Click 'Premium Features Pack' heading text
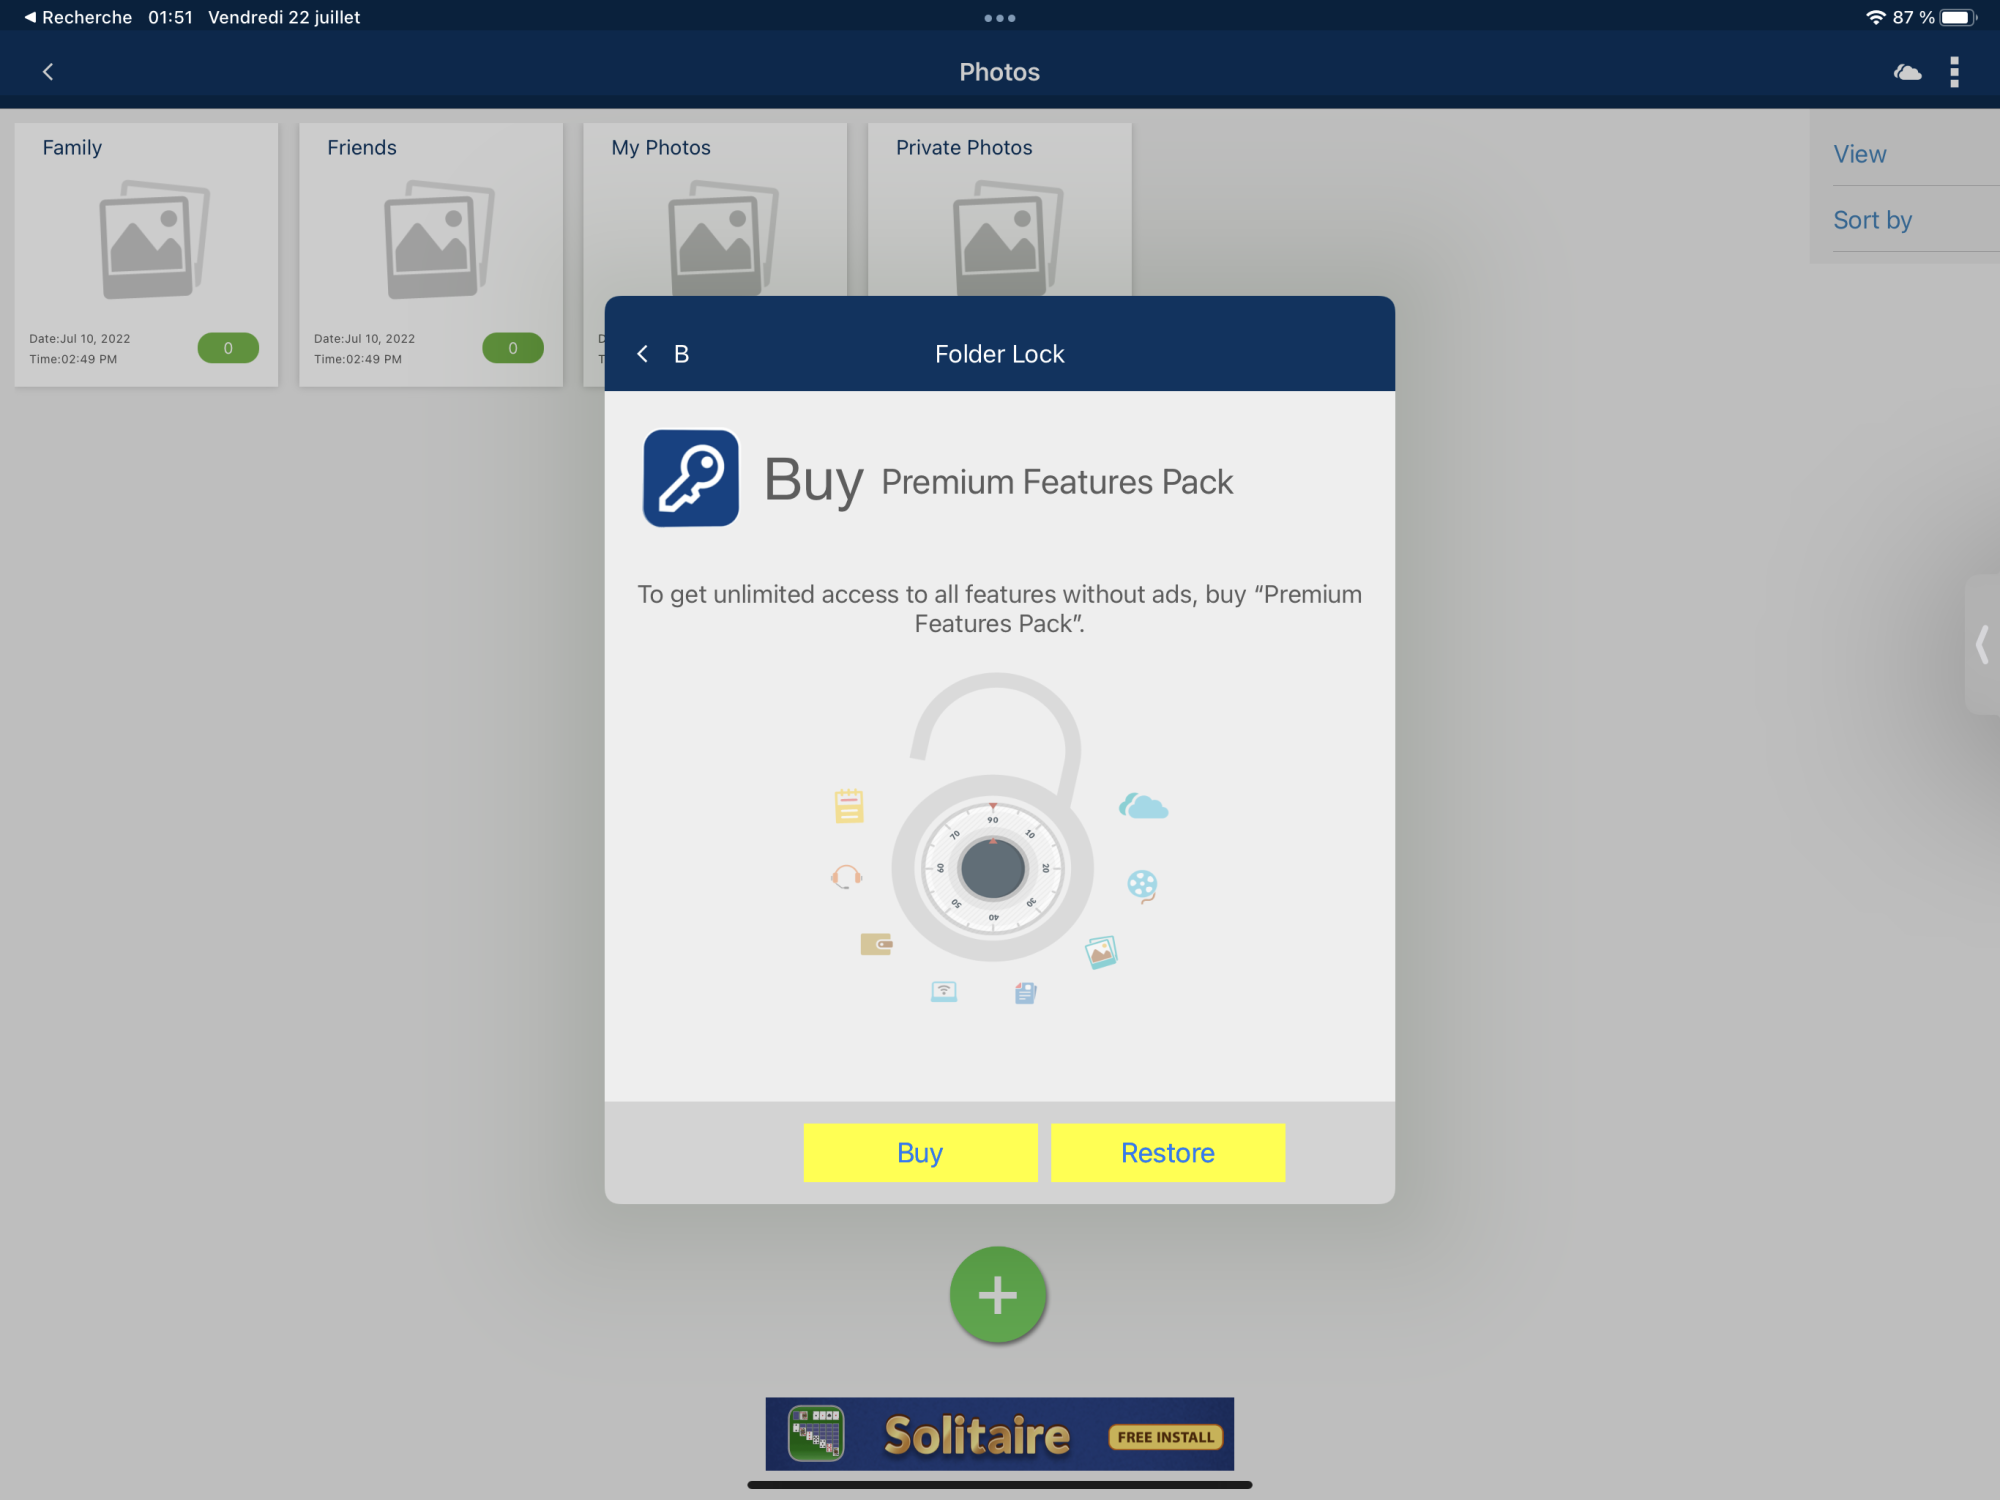 (1057, 482)
